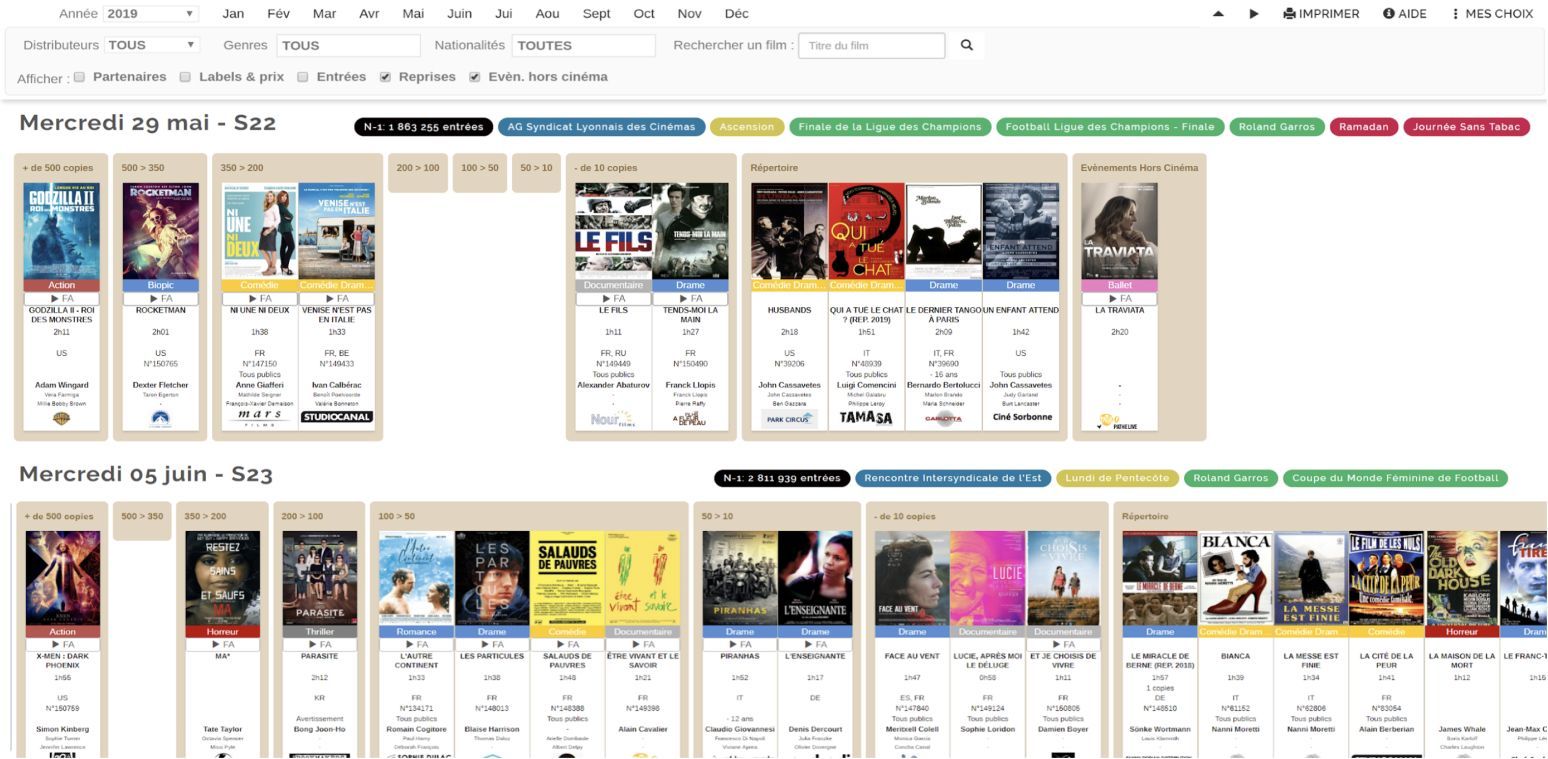This screenshot has height=759, width=1548.
Task: Enable the Entrées checkbox
Action: click(303, 77)
